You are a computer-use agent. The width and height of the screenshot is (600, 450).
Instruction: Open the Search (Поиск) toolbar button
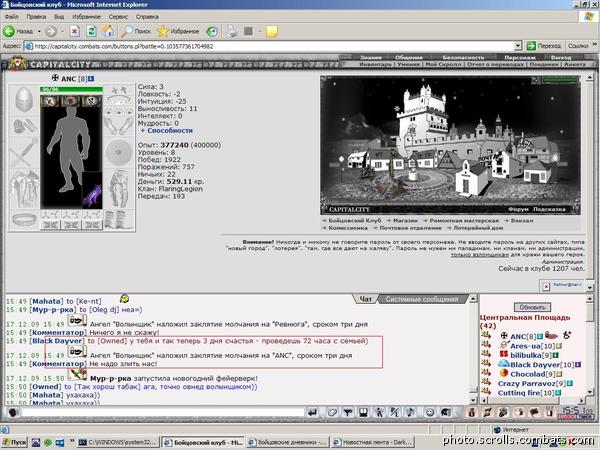[136, 31]
